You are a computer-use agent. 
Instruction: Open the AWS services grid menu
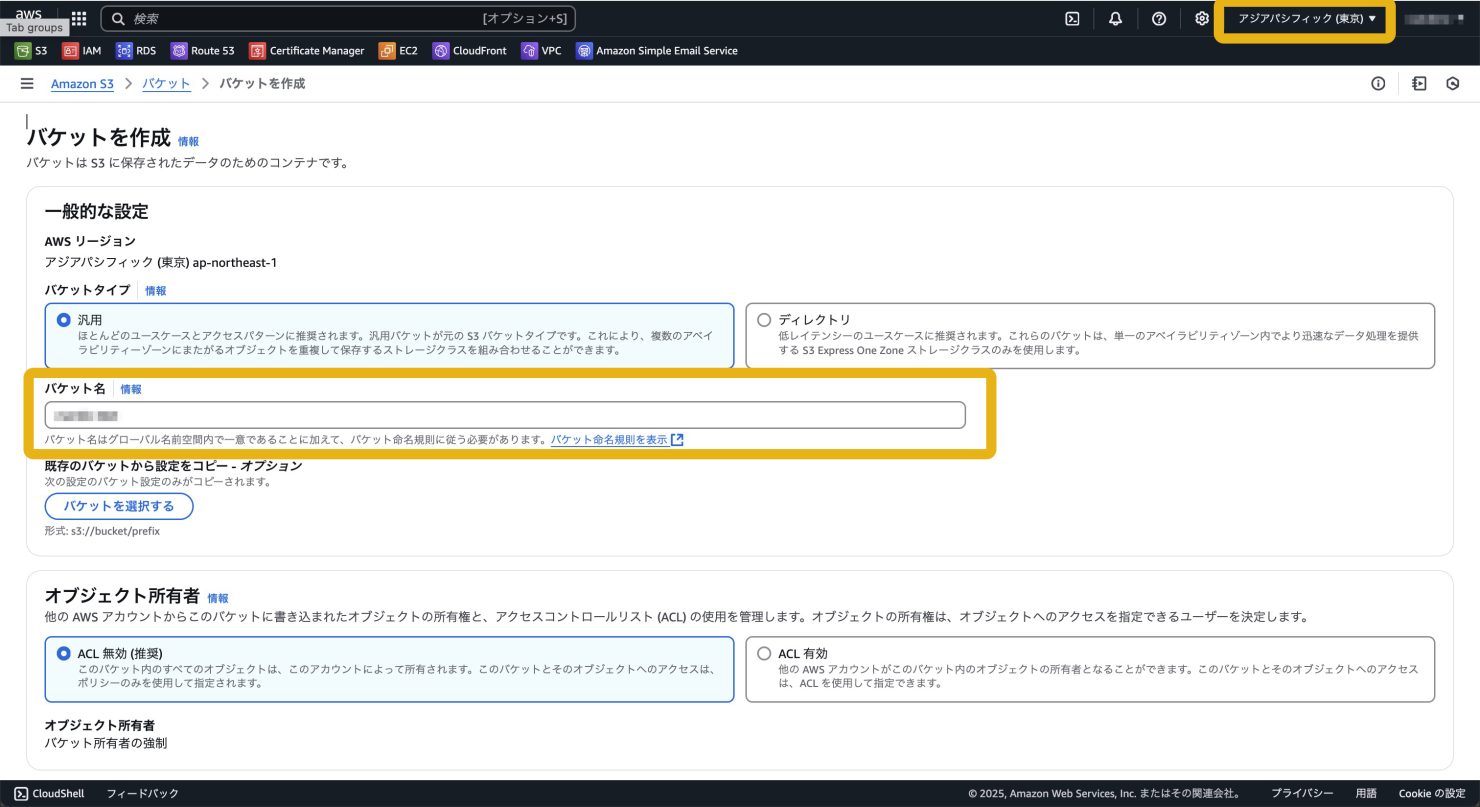tap(79, 18)
